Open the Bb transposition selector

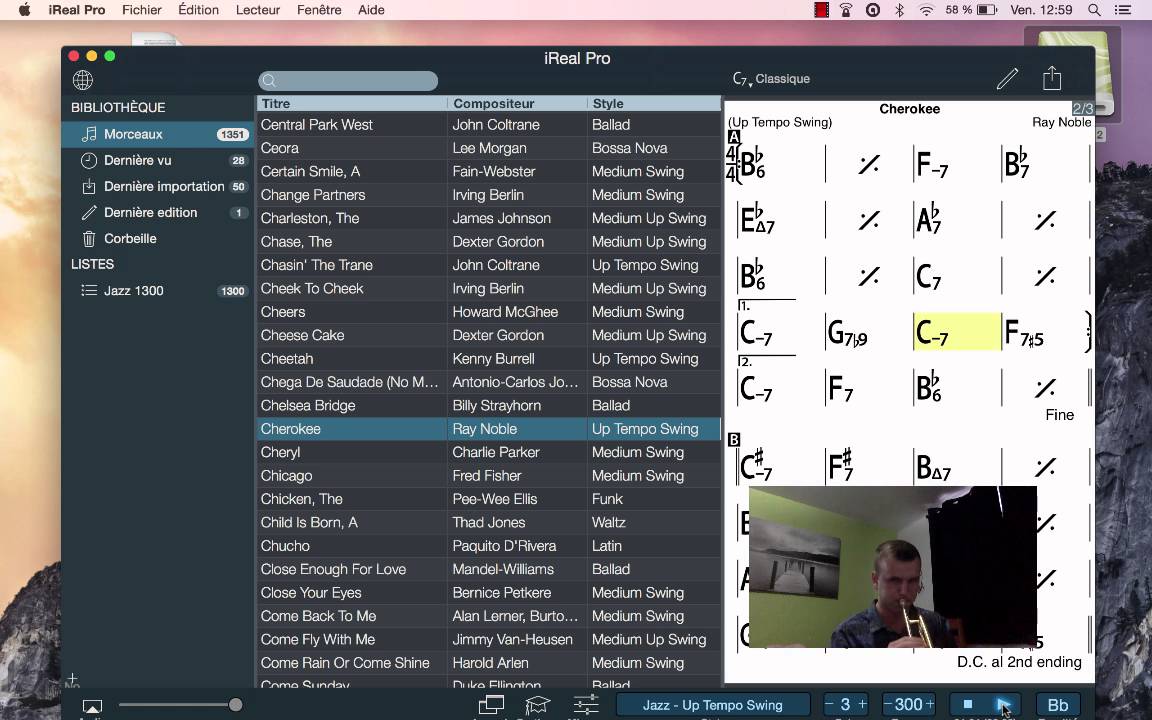tap(1058, 705)
